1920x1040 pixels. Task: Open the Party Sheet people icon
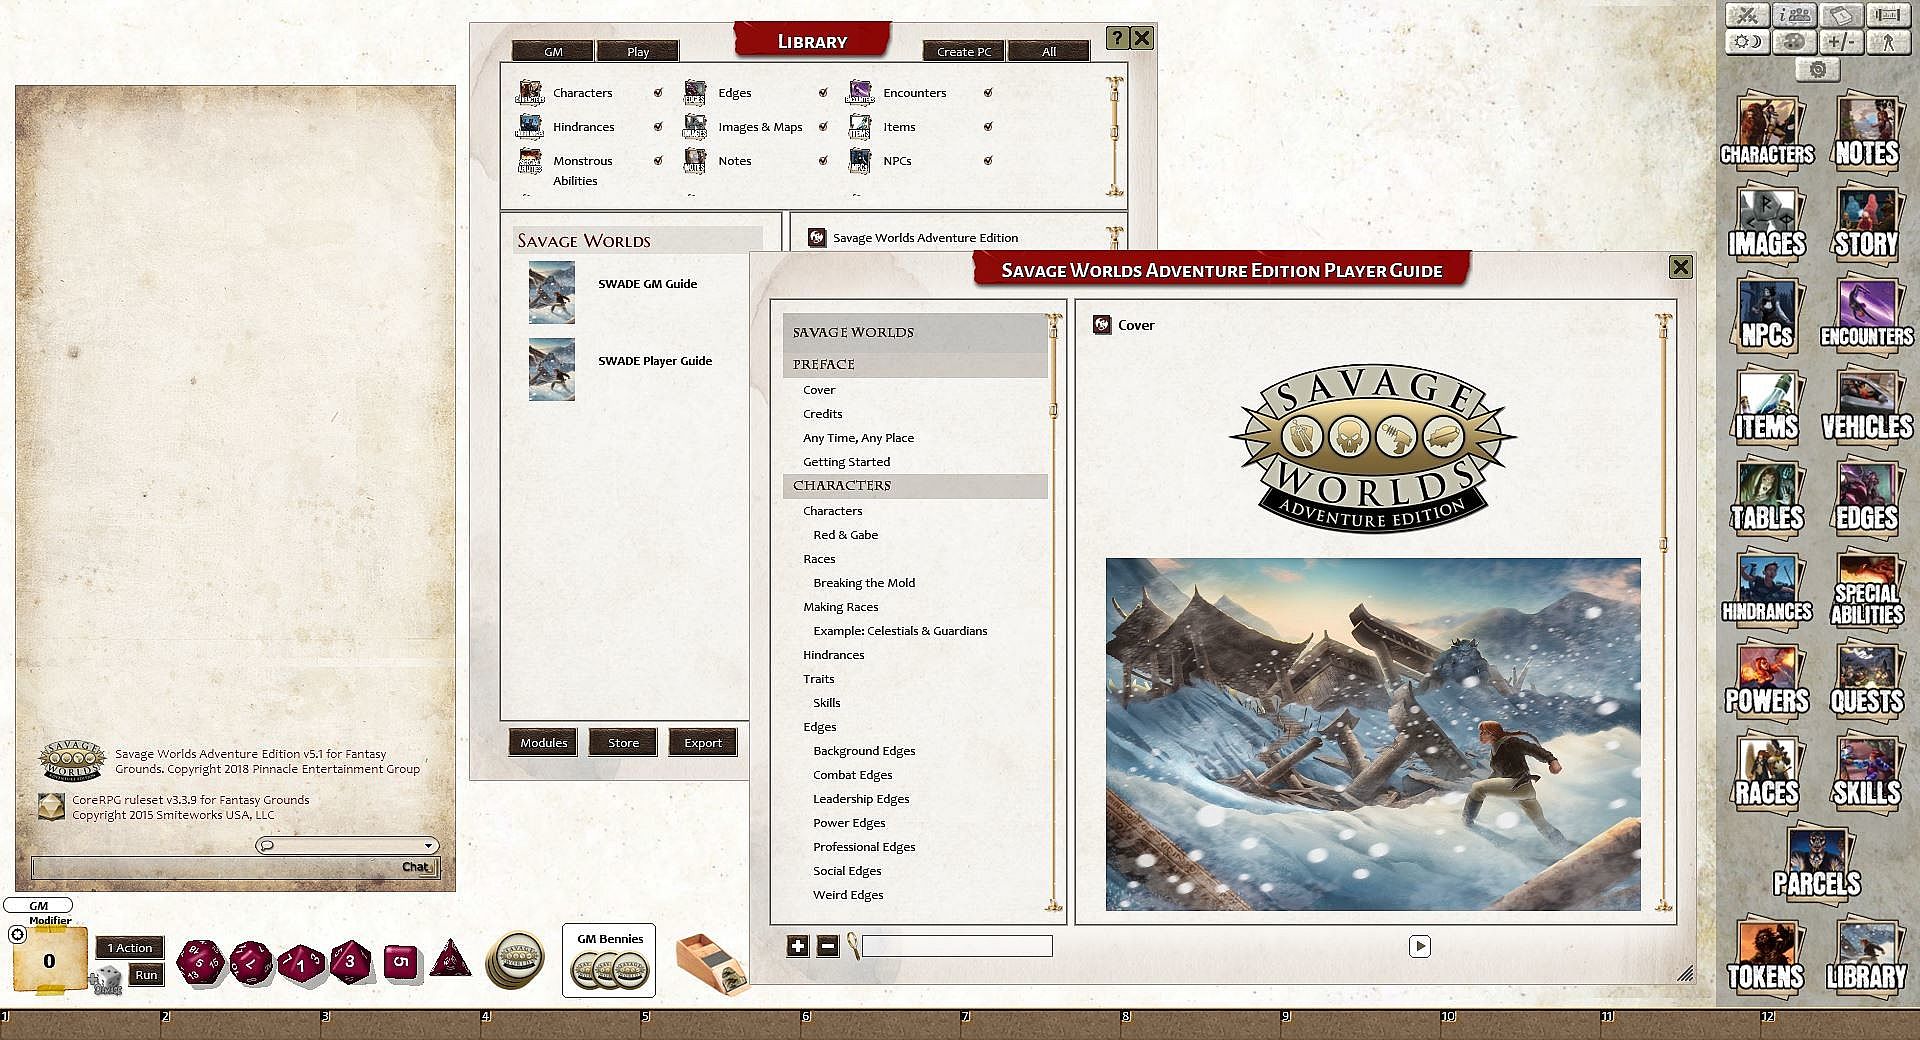(x=1795, y=16)
